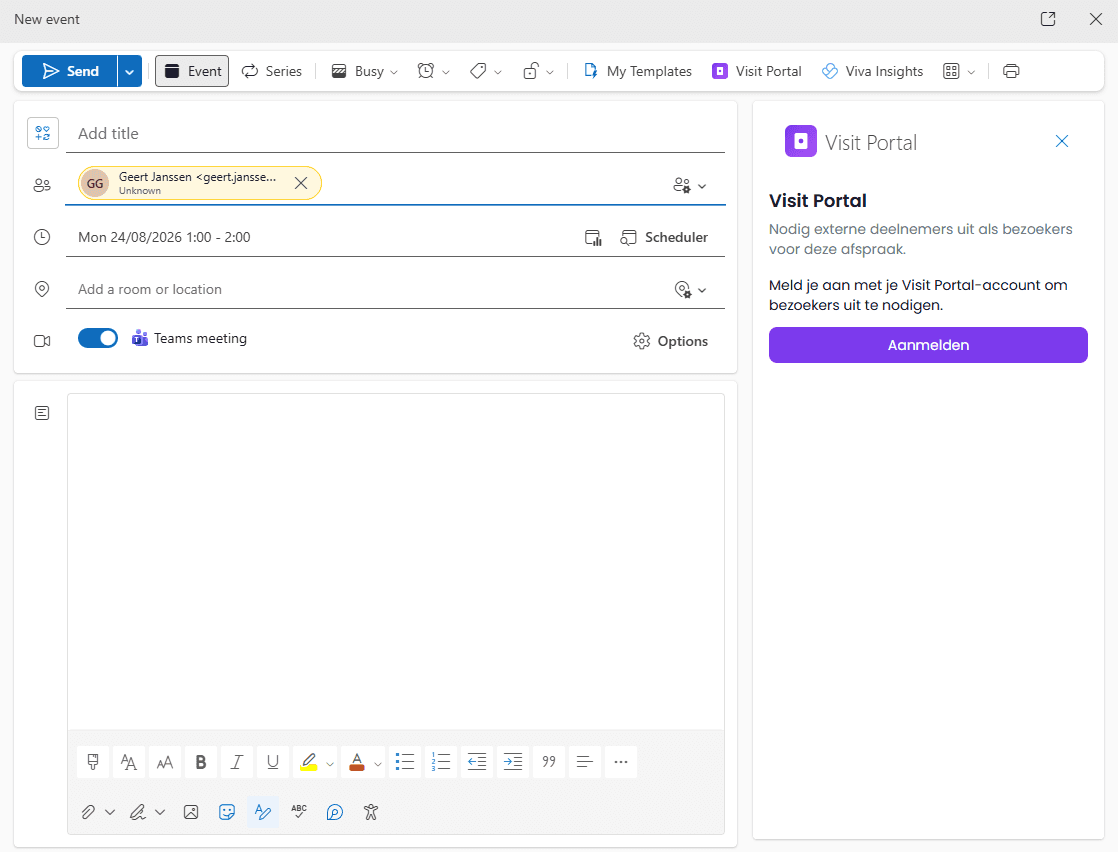
Task: Click the attach file paperclip icon
Action: click(x=88, y=812)
